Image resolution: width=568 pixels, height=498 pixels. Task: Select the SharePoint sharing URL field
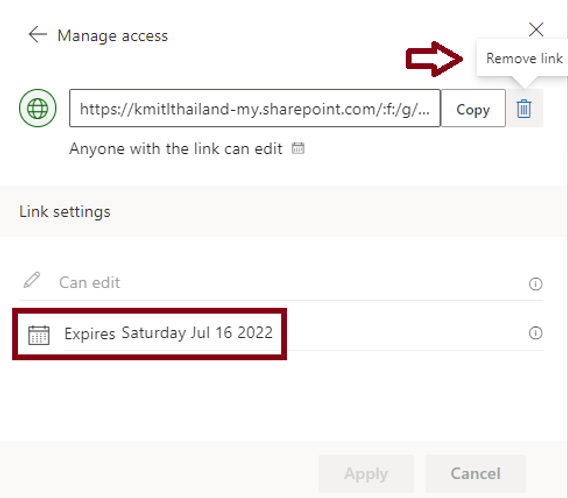(x=255, y=108)
